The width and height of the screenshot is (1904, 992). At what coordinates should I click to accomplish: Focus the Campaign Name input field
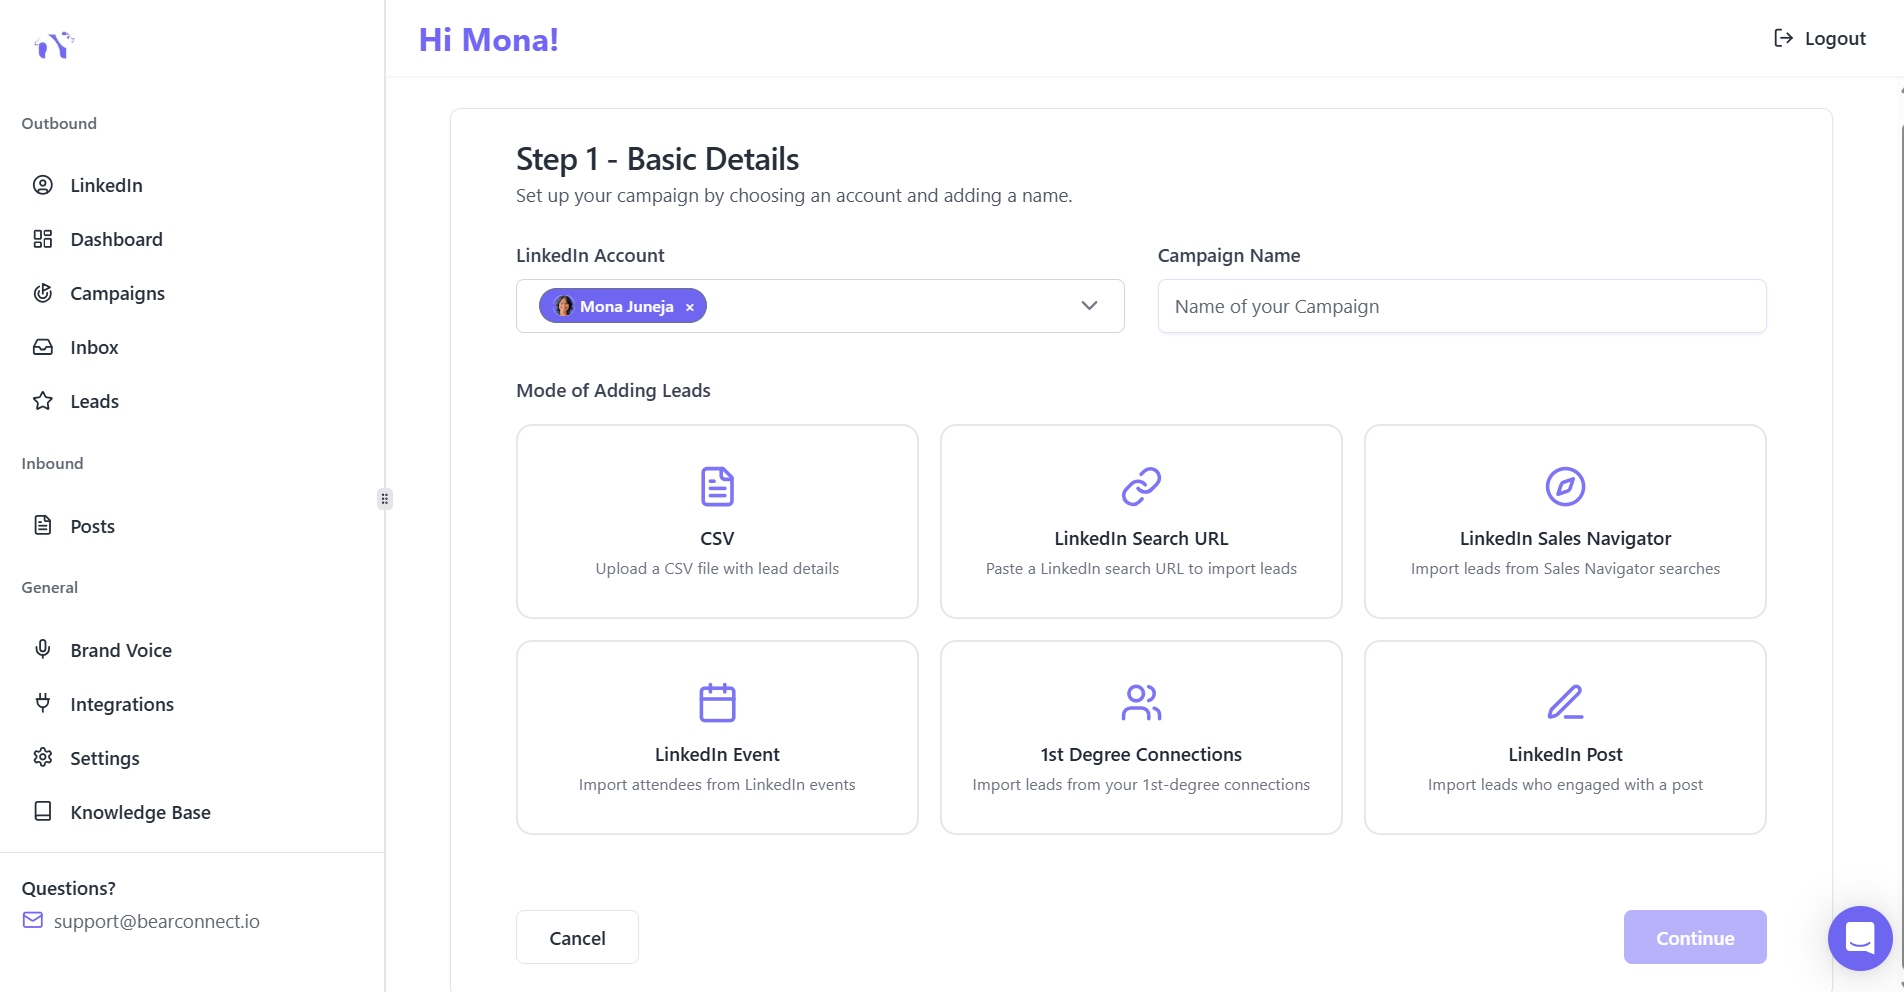click(x=1461, y=307)
